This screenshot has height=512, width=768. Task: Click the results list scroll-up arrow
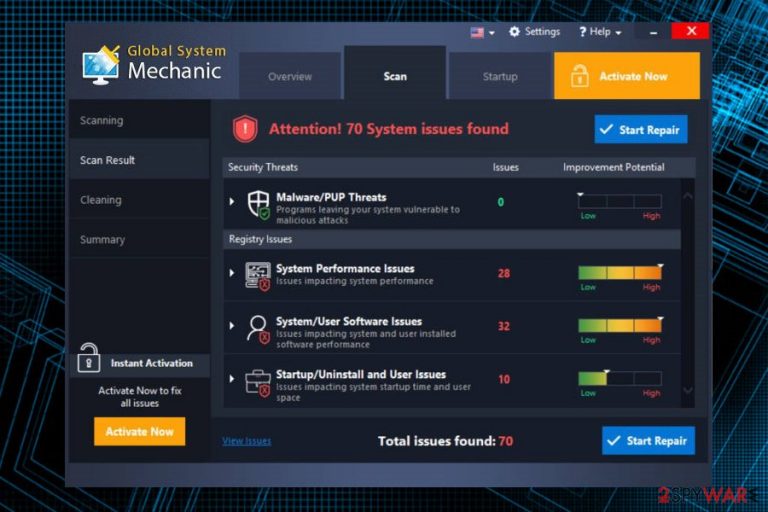point(688,195)
